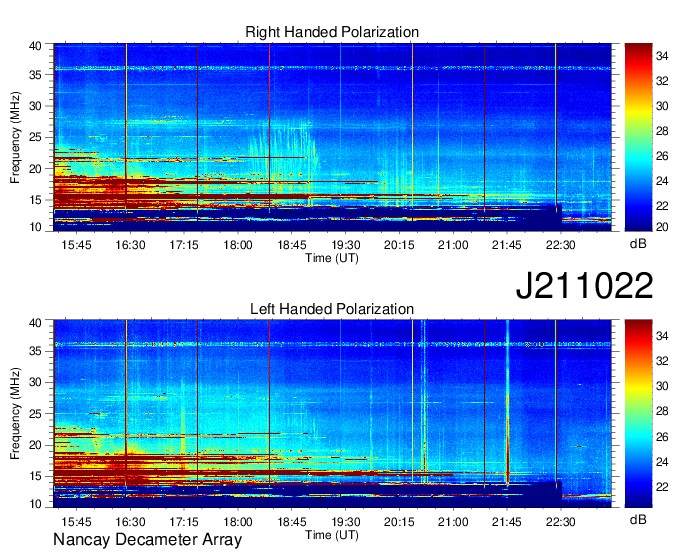Viewport: 680px width, 552px height.
Task: Click the Left Handed Polarization spectrogram image
Action: point(332,414)
